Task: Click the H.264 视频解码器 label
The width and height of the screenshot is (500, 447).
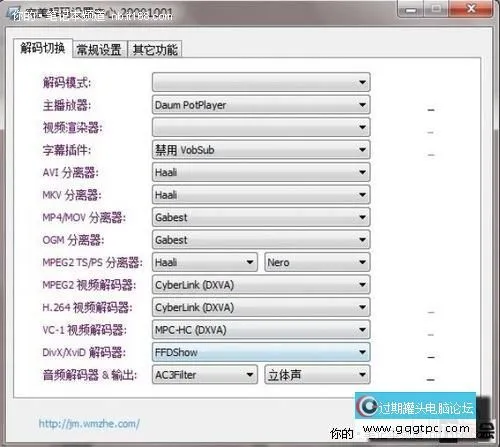Action: pyautogui.click(x=87, y=307)
